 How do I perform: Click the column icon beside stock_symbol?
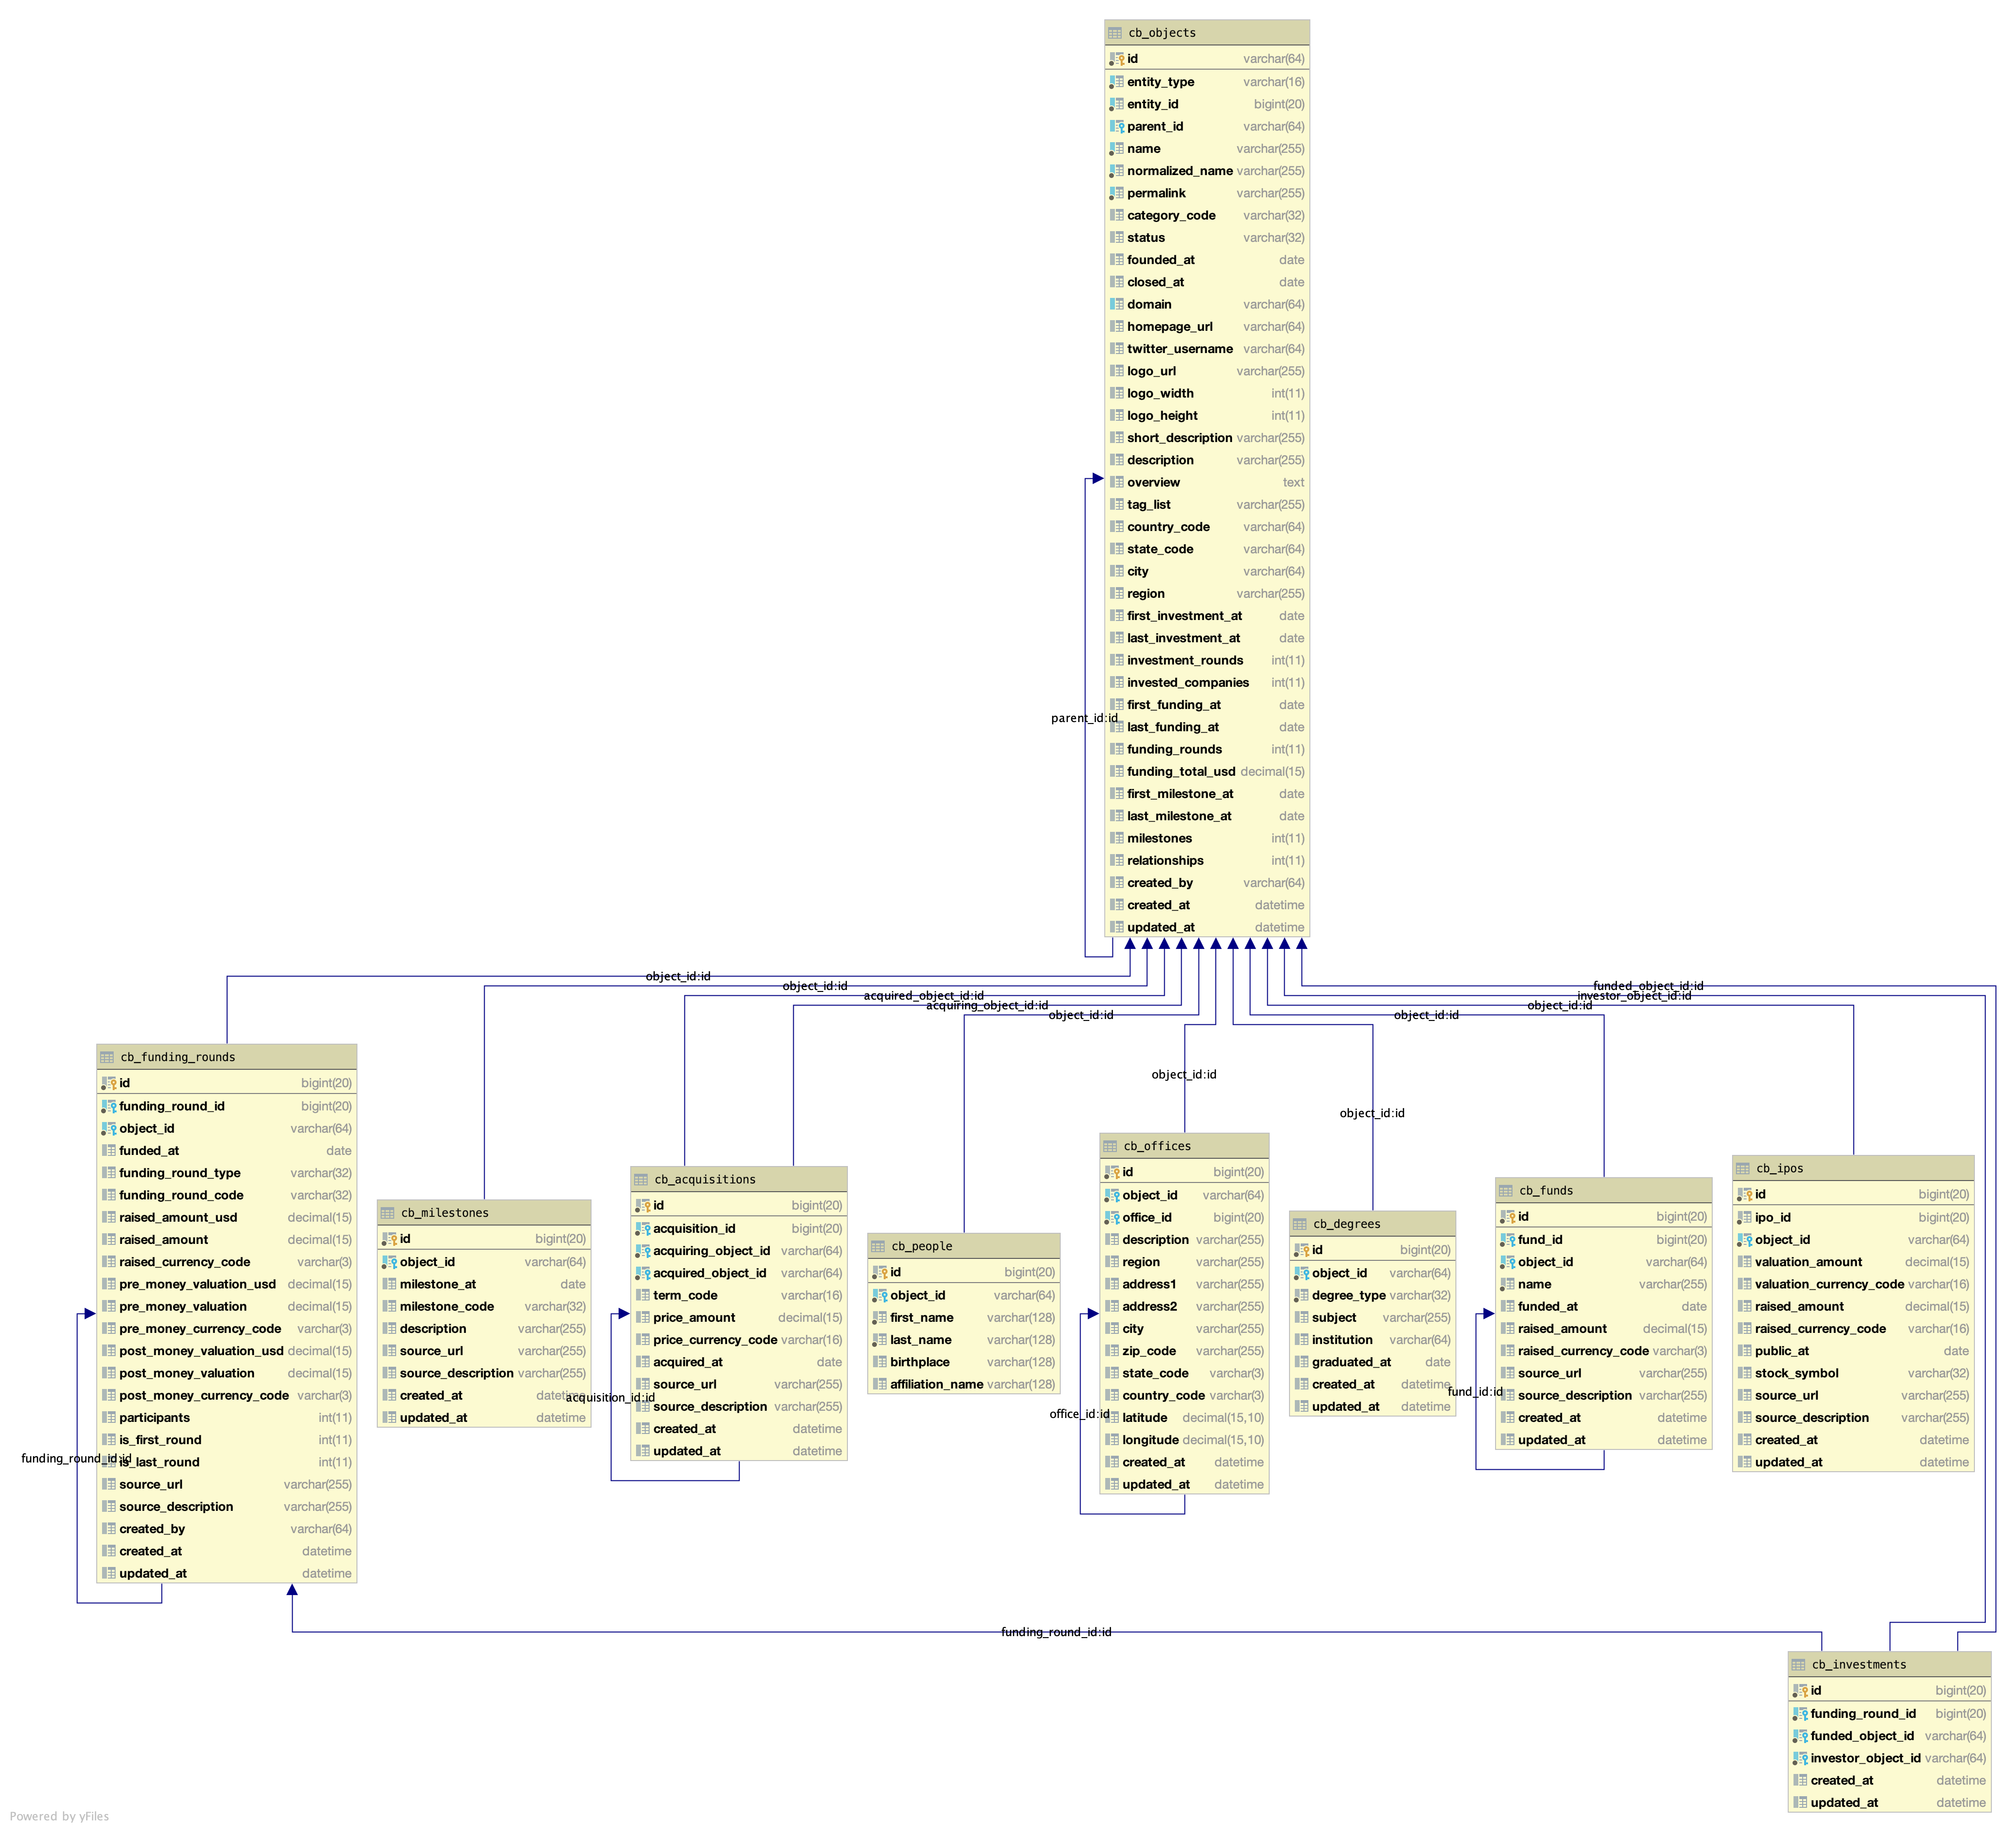pos(1744,1373)
